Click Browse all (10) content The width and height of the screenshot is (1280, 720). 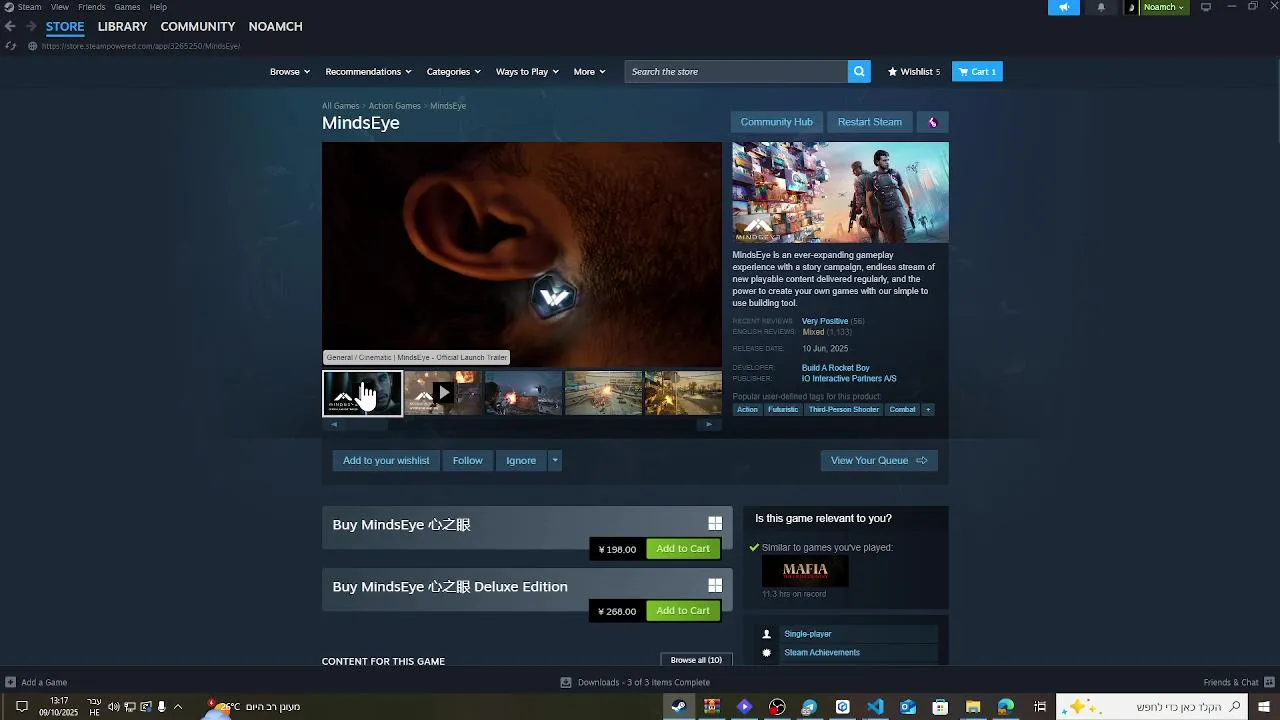point(696,660)
